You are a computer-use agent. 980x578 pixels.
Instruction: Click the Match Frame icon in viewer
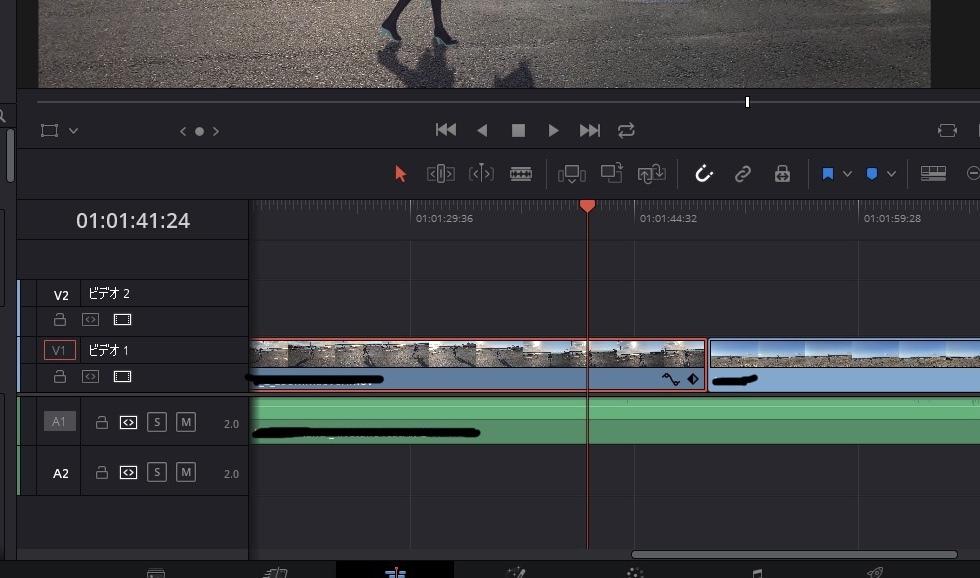[948, 130]
